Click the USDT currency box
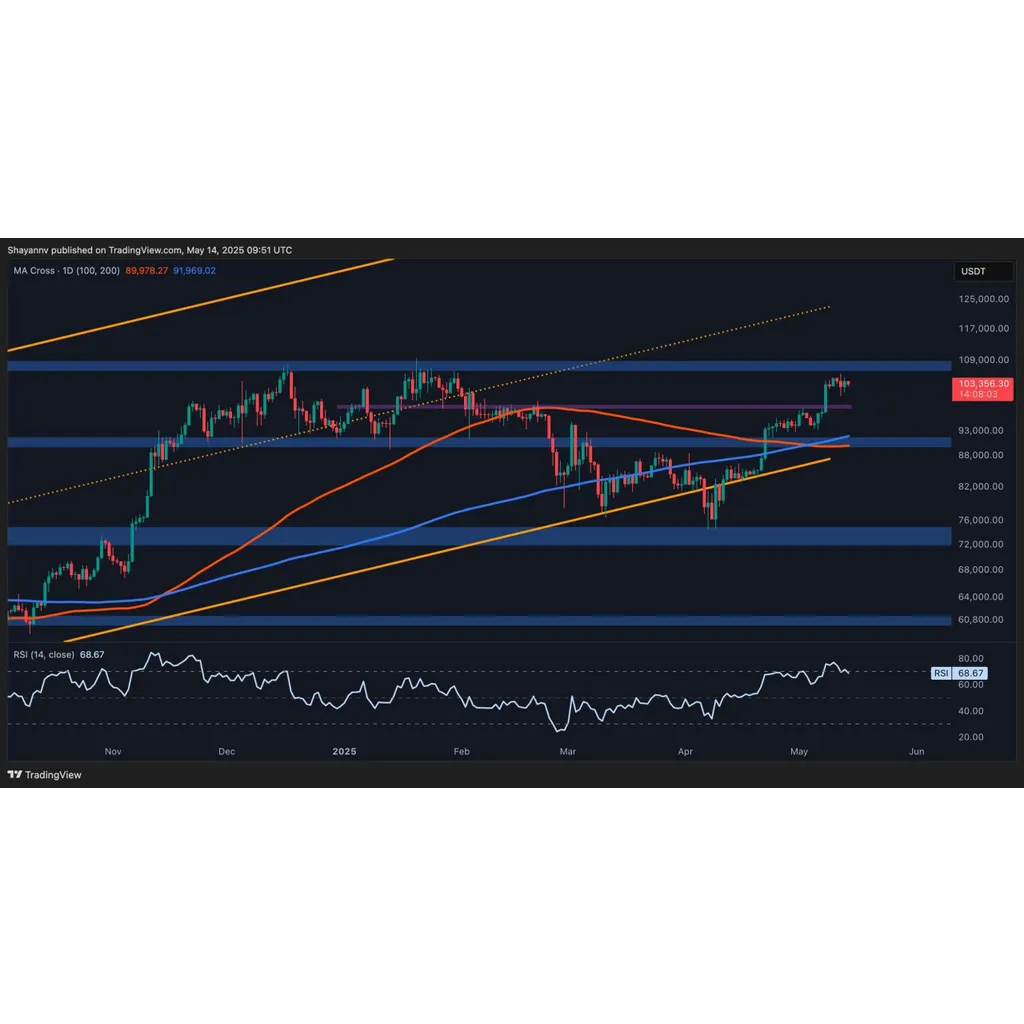 tap(984, 271)
